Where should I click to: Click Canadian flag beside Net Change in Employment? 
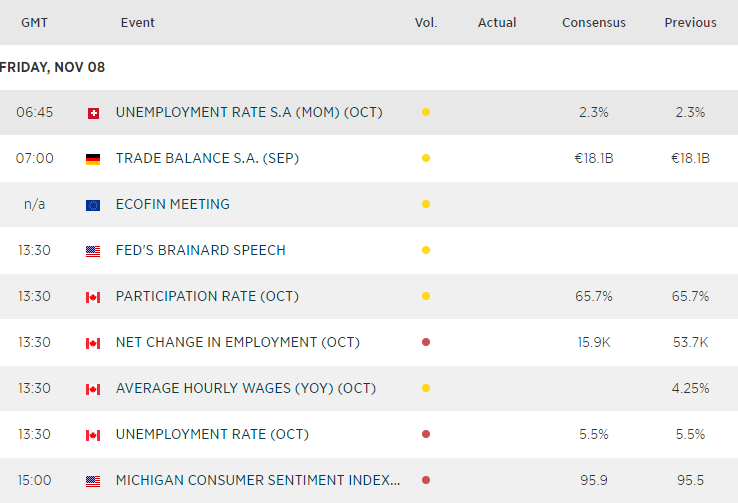click(93, 343)
